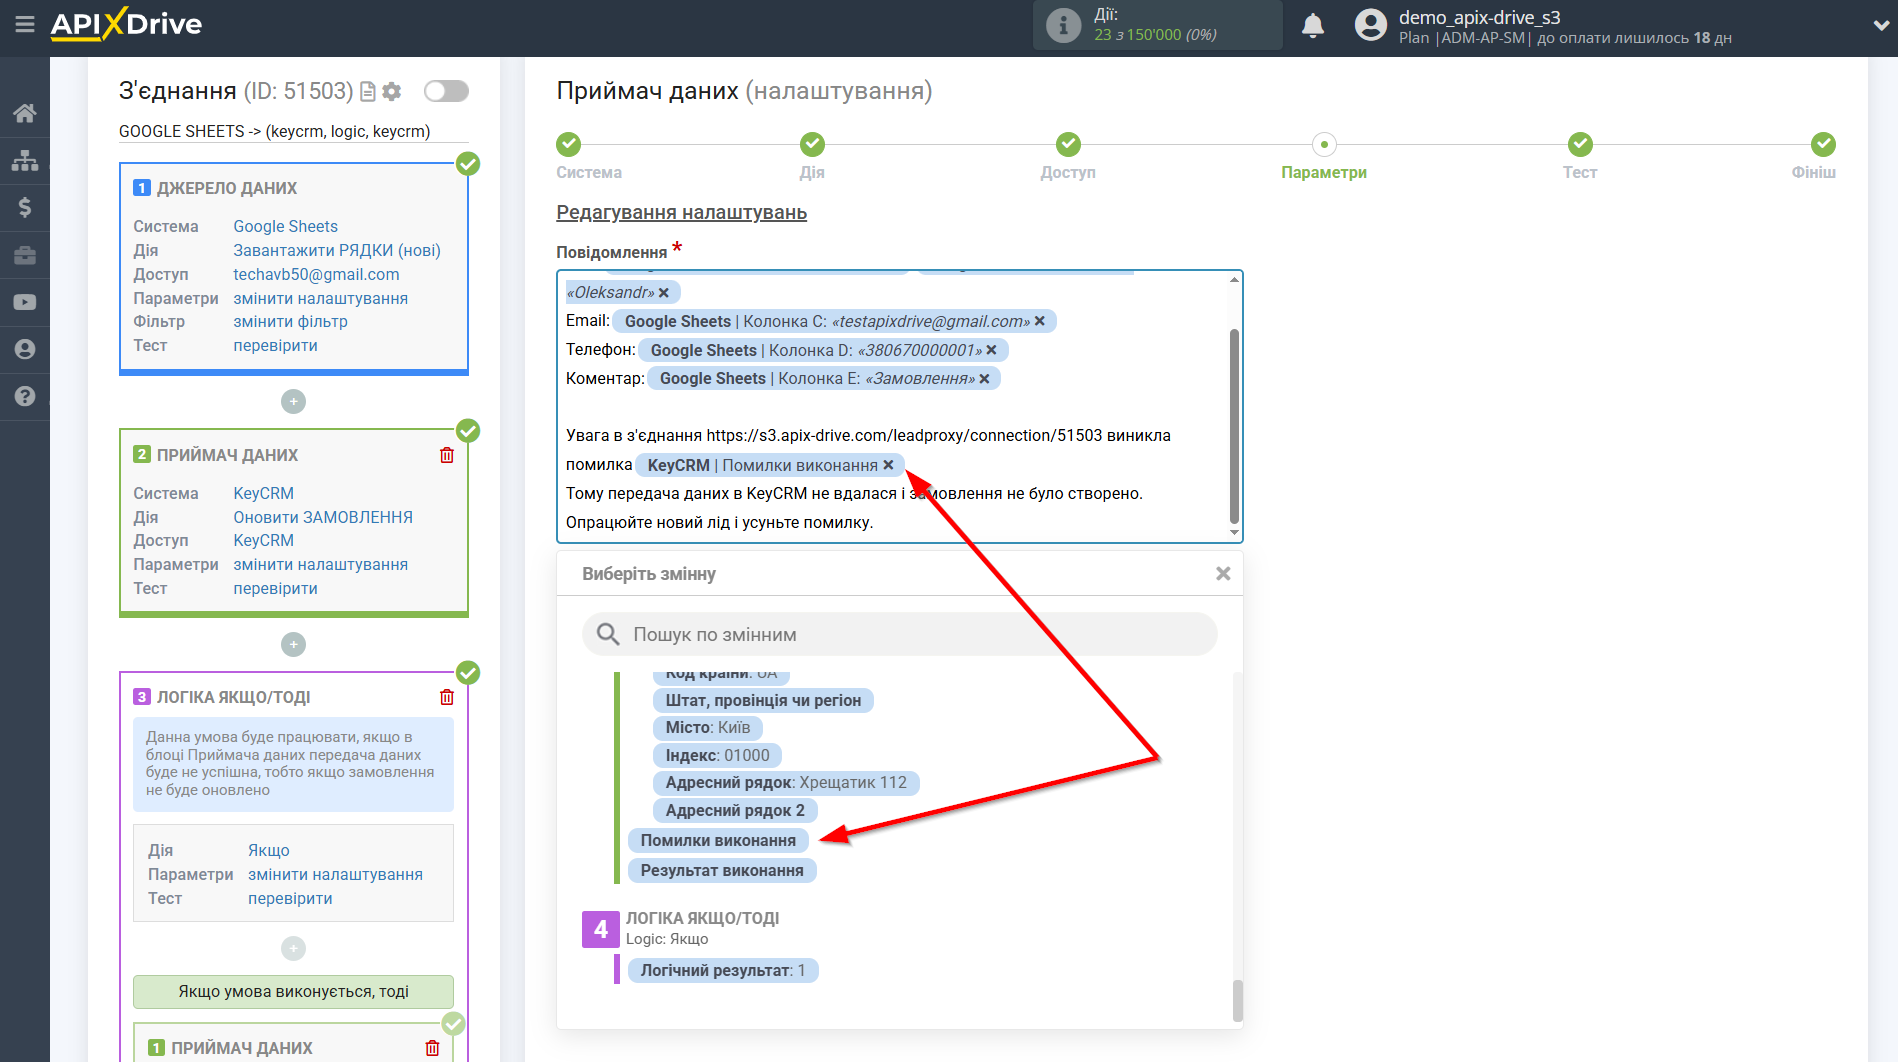Select variable Адресний рядок: Хрещатик 112
The height and width of the screenshot is (1062, 1898).
click(x=786, y=783)
